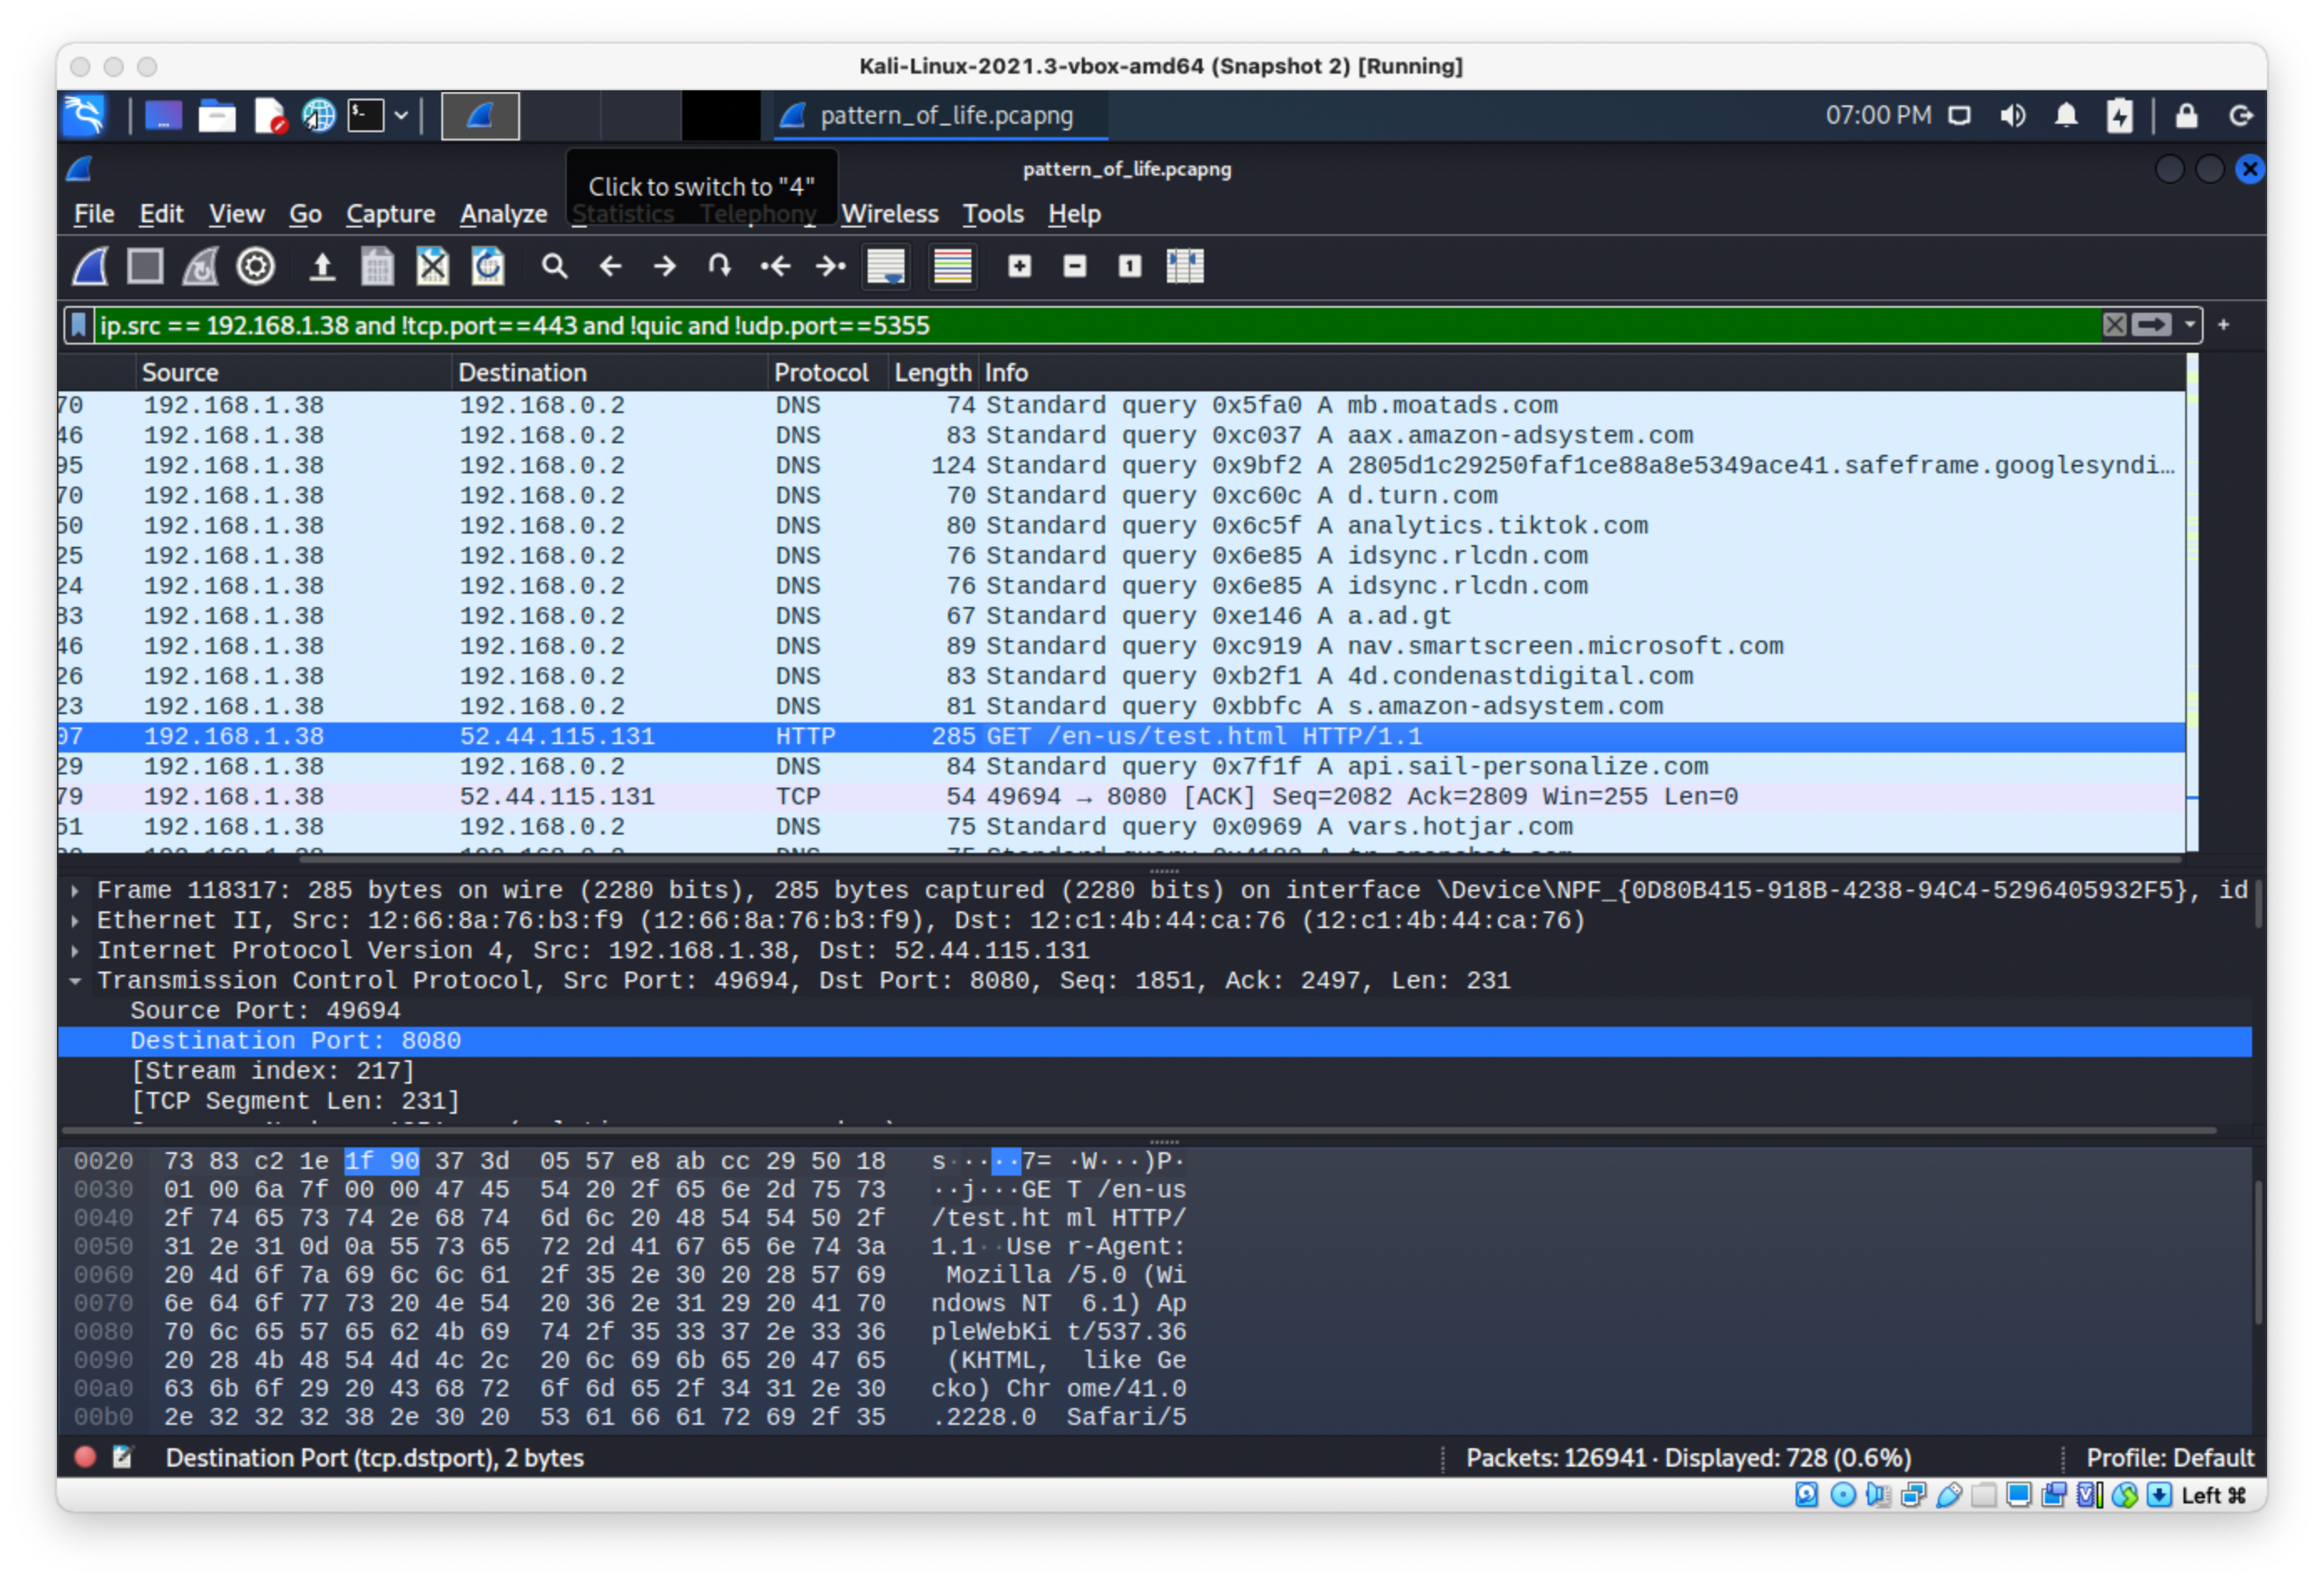Screen dimensions: 2324x1582
Task: Click the display filter text field
Action: [1095, 325]
